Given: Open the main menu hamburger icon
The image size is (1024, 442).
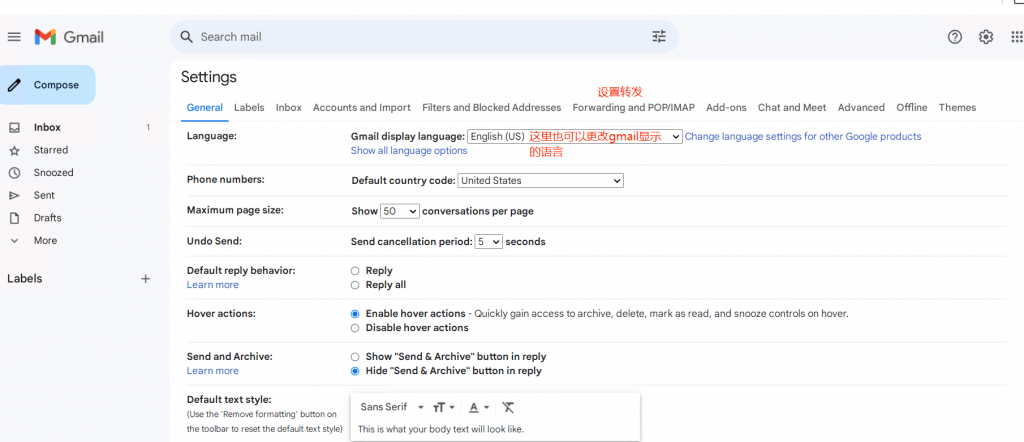Looking at the screenshot, I should [x=14, y=37].
